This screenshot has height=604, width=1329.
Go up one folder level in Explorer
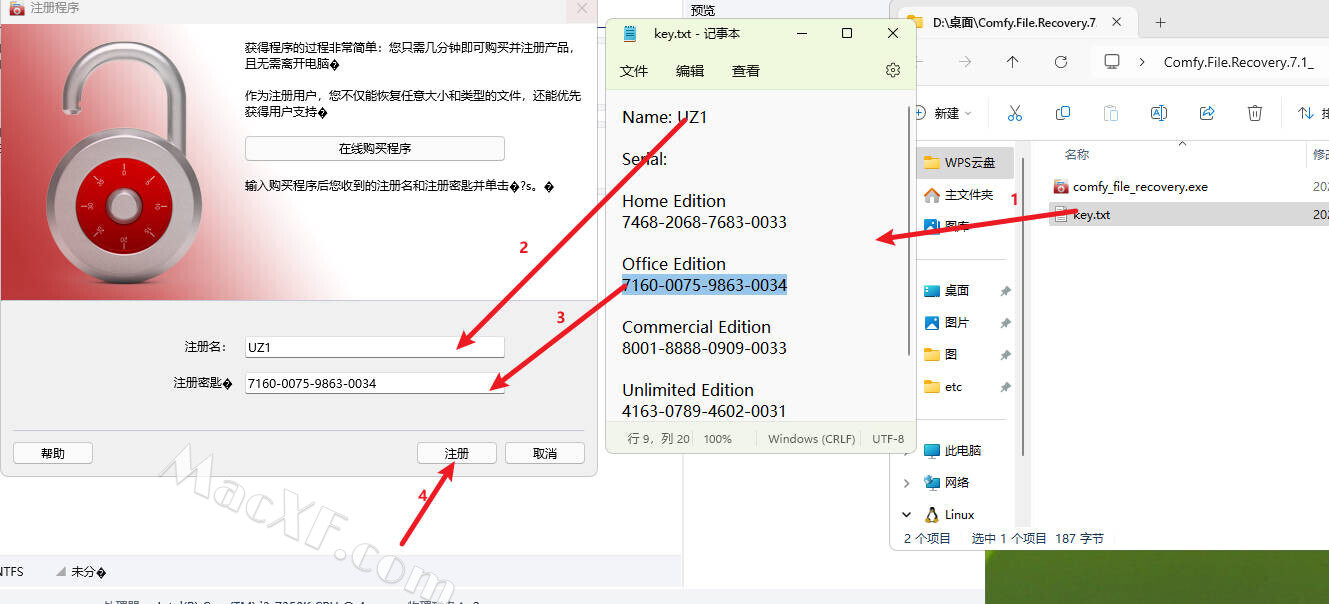1013,62
